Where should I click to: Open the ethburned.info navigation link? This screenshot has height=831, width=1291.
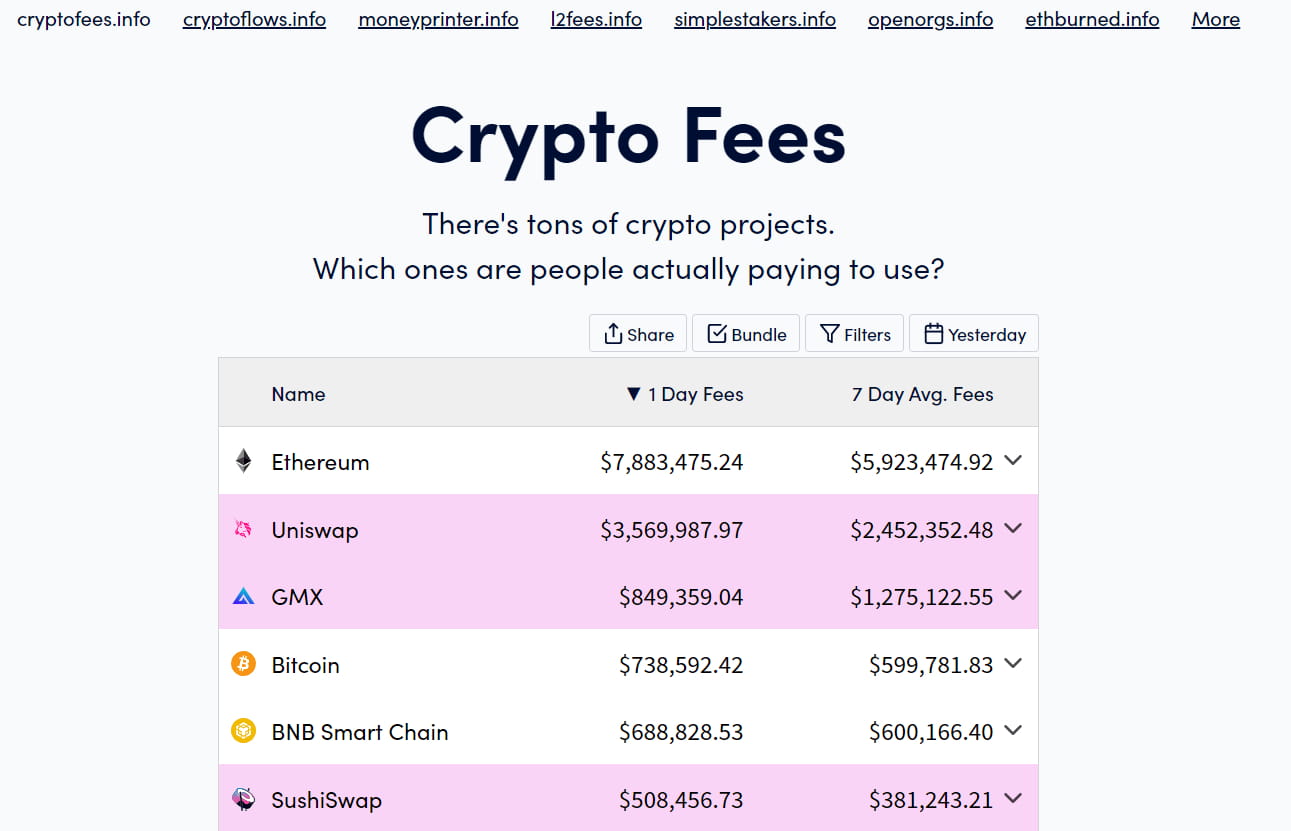click(1092, 19)
